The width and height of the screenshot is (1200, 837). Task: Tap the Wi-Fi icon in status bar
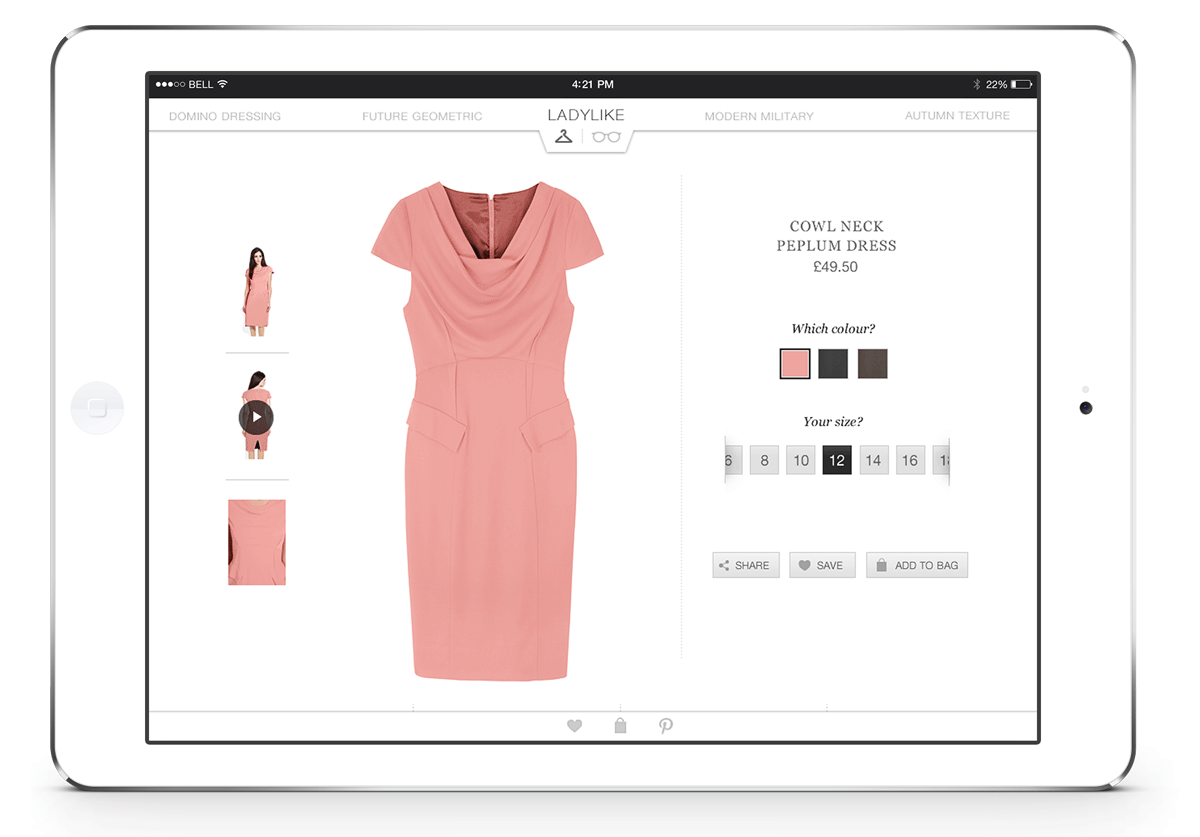pos(222,84)
